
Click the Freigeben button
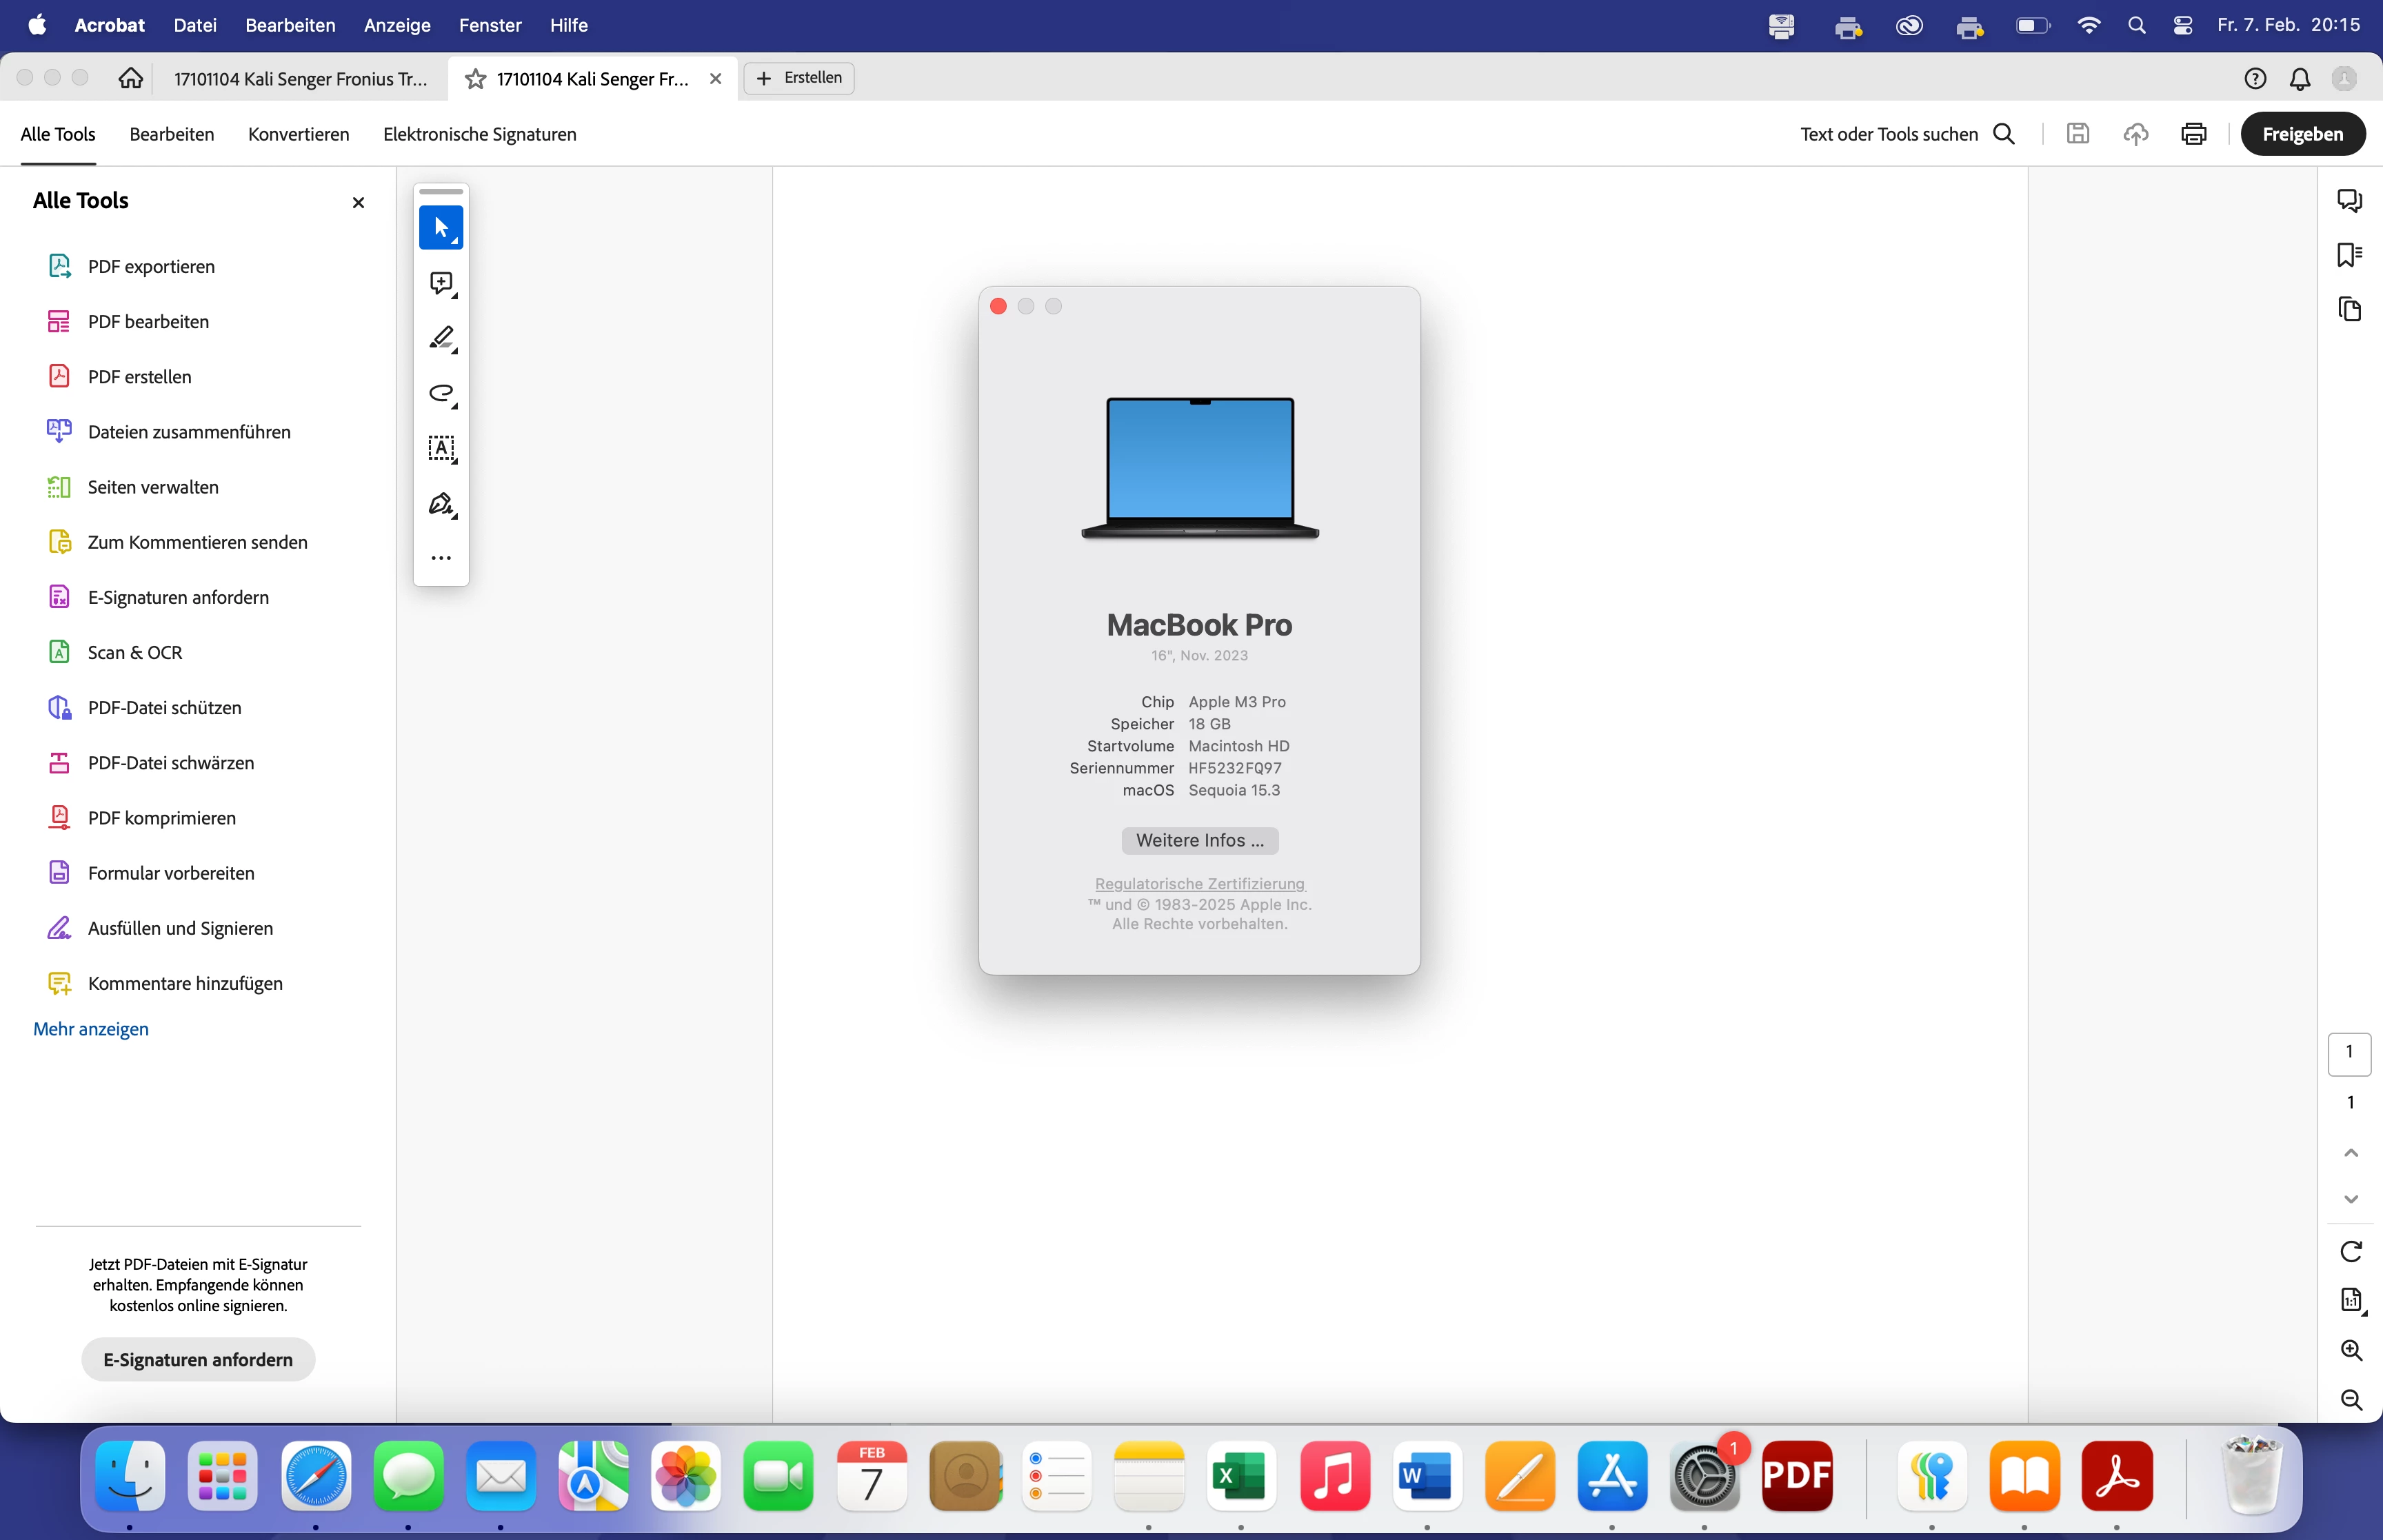coord(2302,134)
